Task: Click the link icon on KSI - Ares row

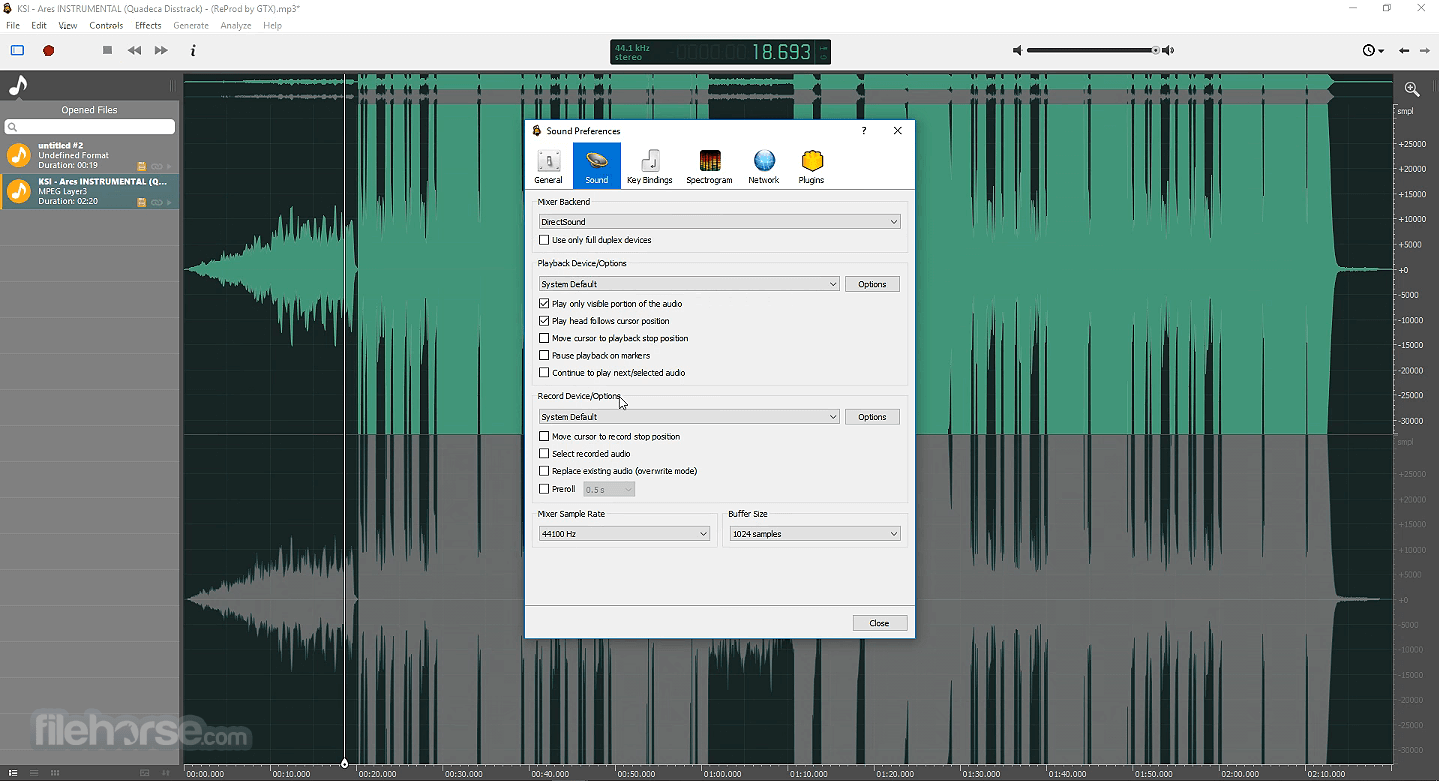Action: (156, 202)
